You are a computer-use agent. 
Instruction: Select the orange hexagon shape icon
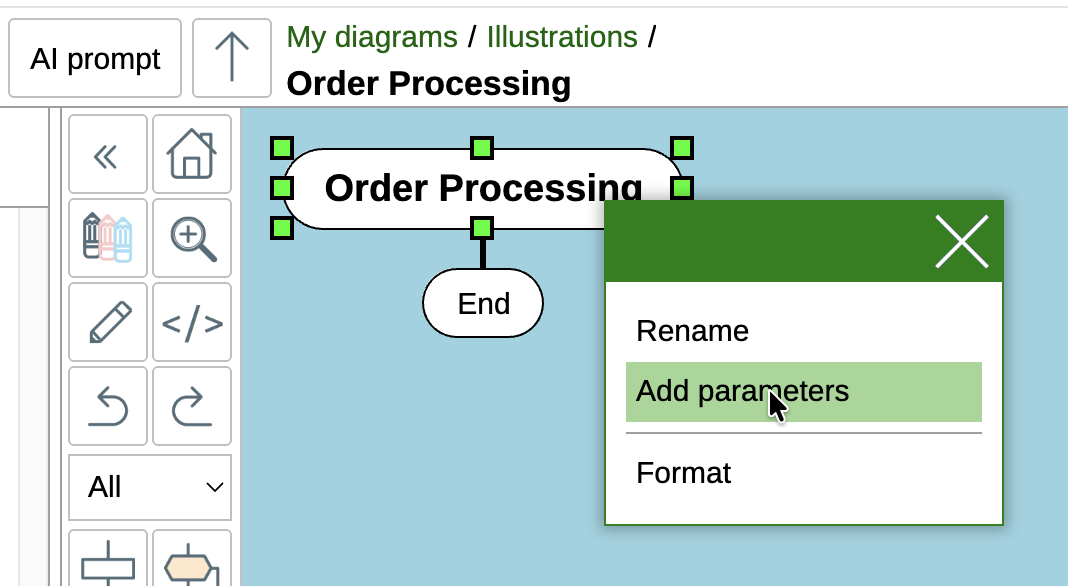(191, 568)
